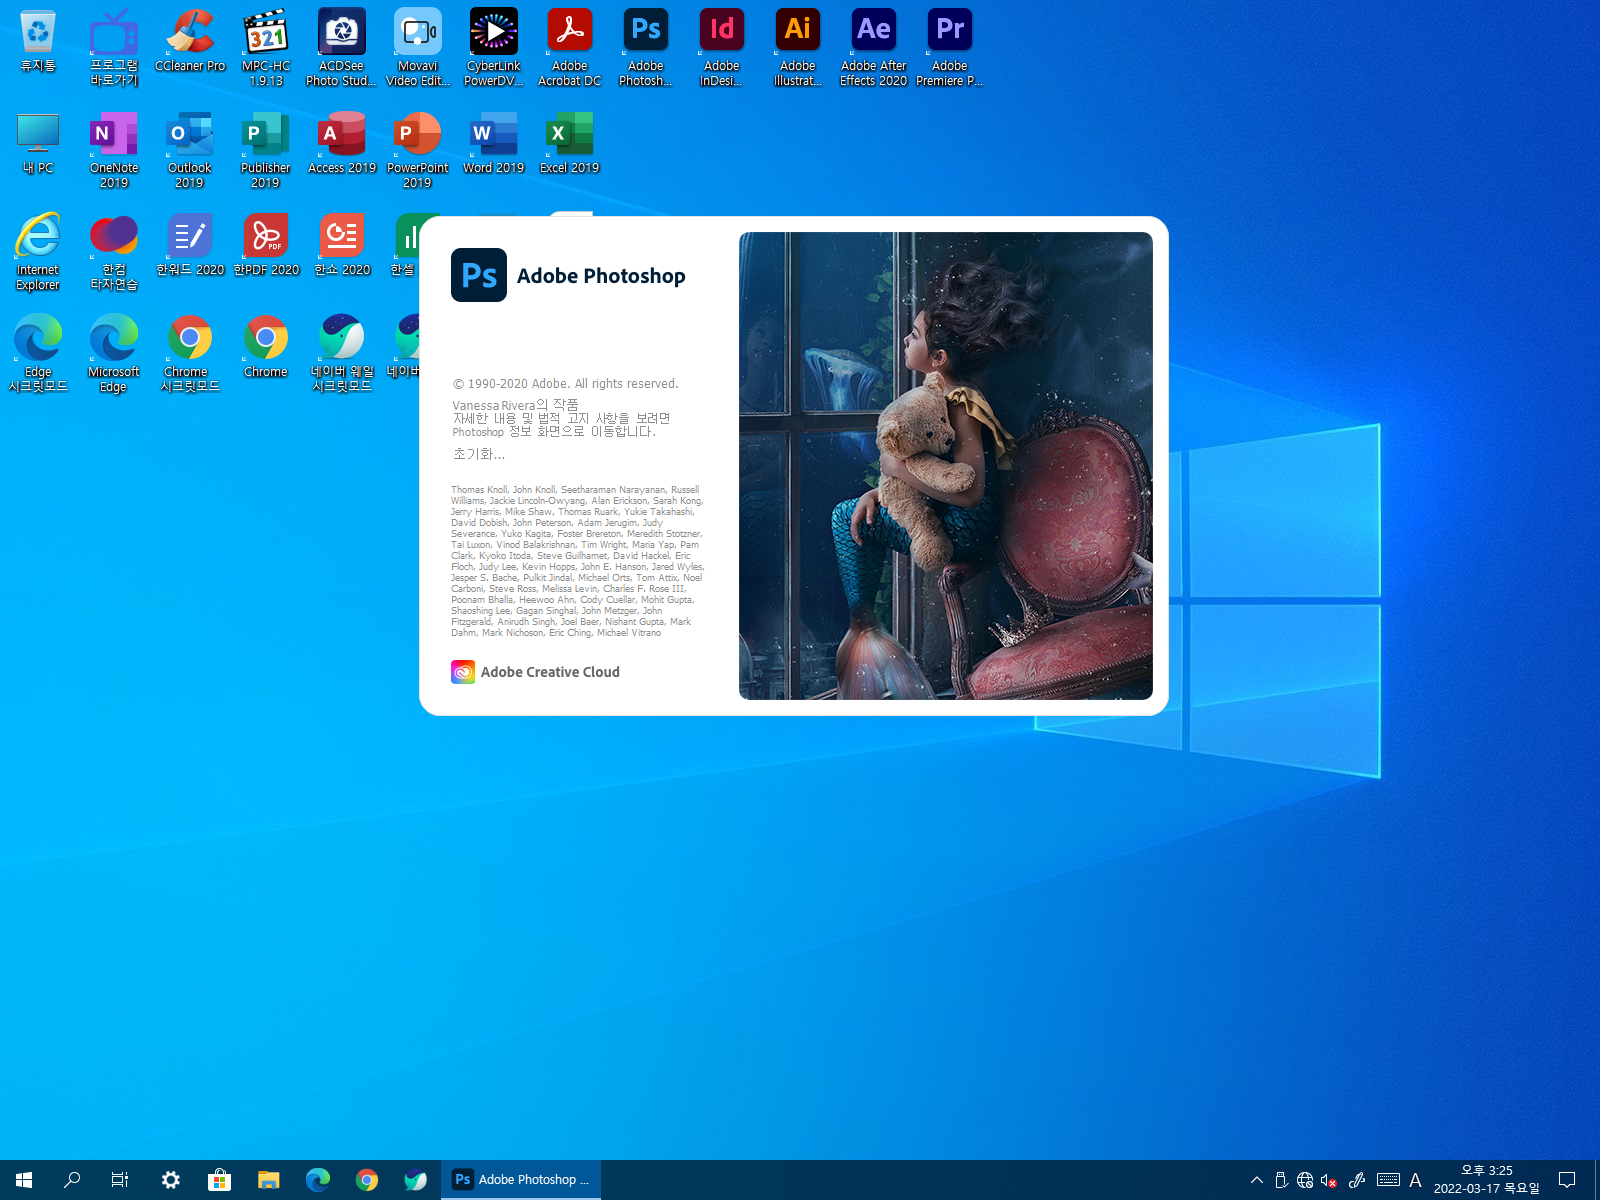The width and height of the screenshot is (1600, 1200).
Task: Click the Adobe Creative Cloud logo
Action: coord(463,672)
